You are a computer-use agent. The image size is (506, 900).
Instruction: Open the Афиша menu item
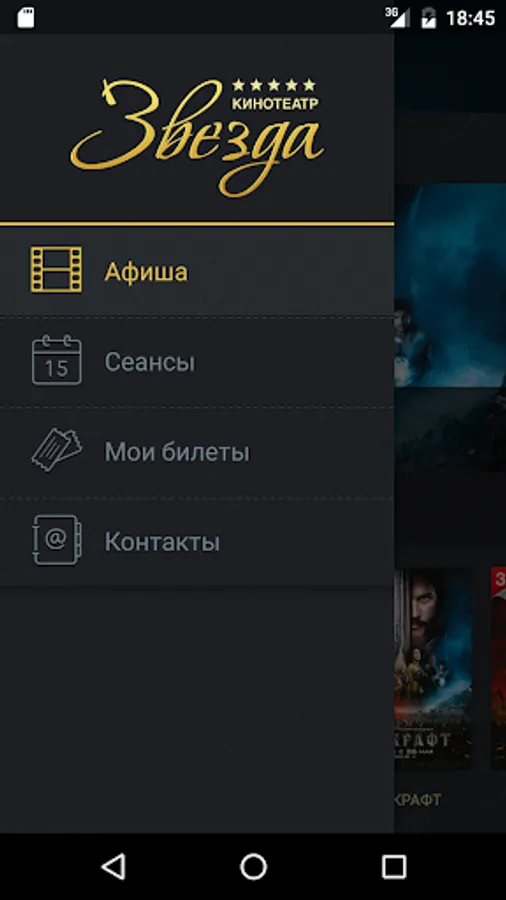click(x=197, y=271)
